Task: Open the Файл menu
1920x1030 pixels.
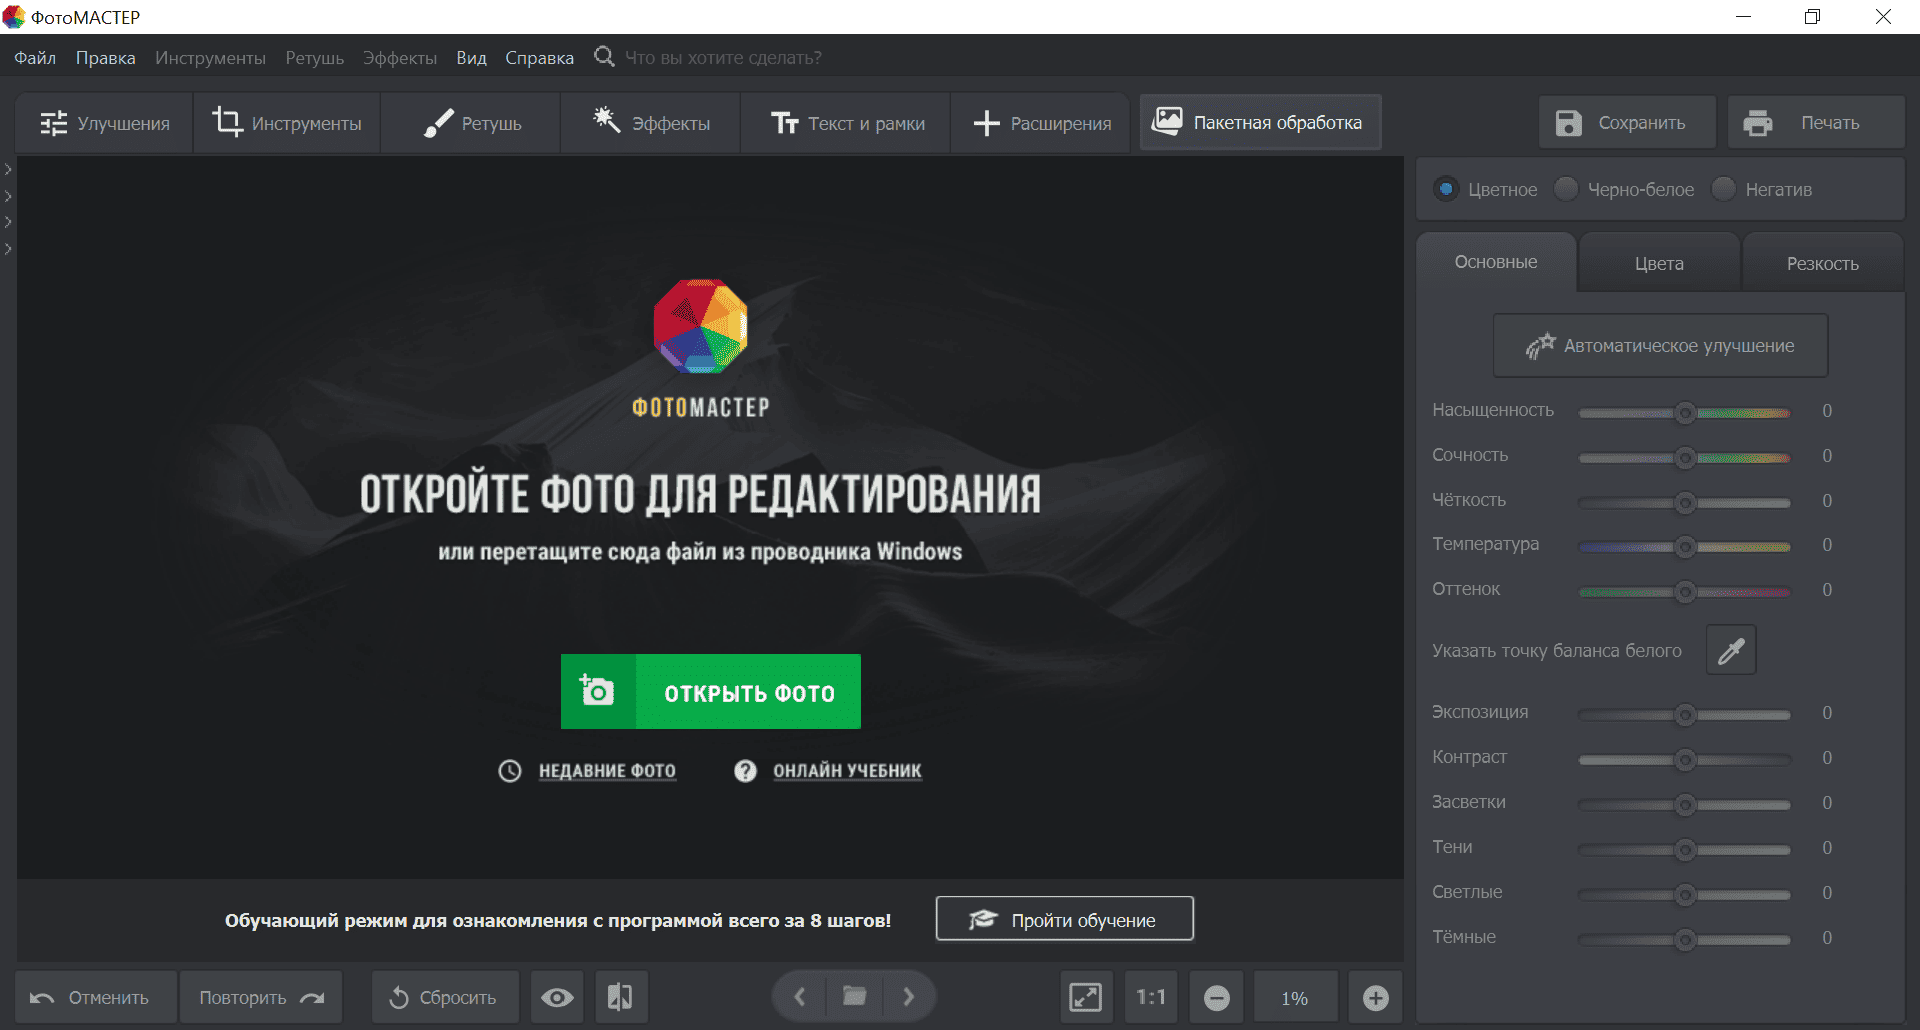Action: [35, 58]
